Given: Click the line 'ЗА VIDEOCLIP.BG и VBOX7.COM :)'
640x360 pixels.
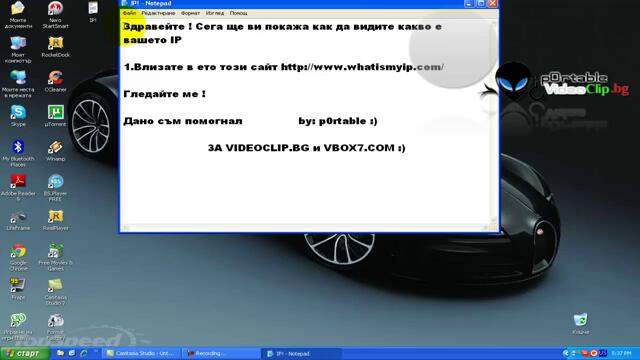Looking at the screenshot, I should tap(307, 148).
